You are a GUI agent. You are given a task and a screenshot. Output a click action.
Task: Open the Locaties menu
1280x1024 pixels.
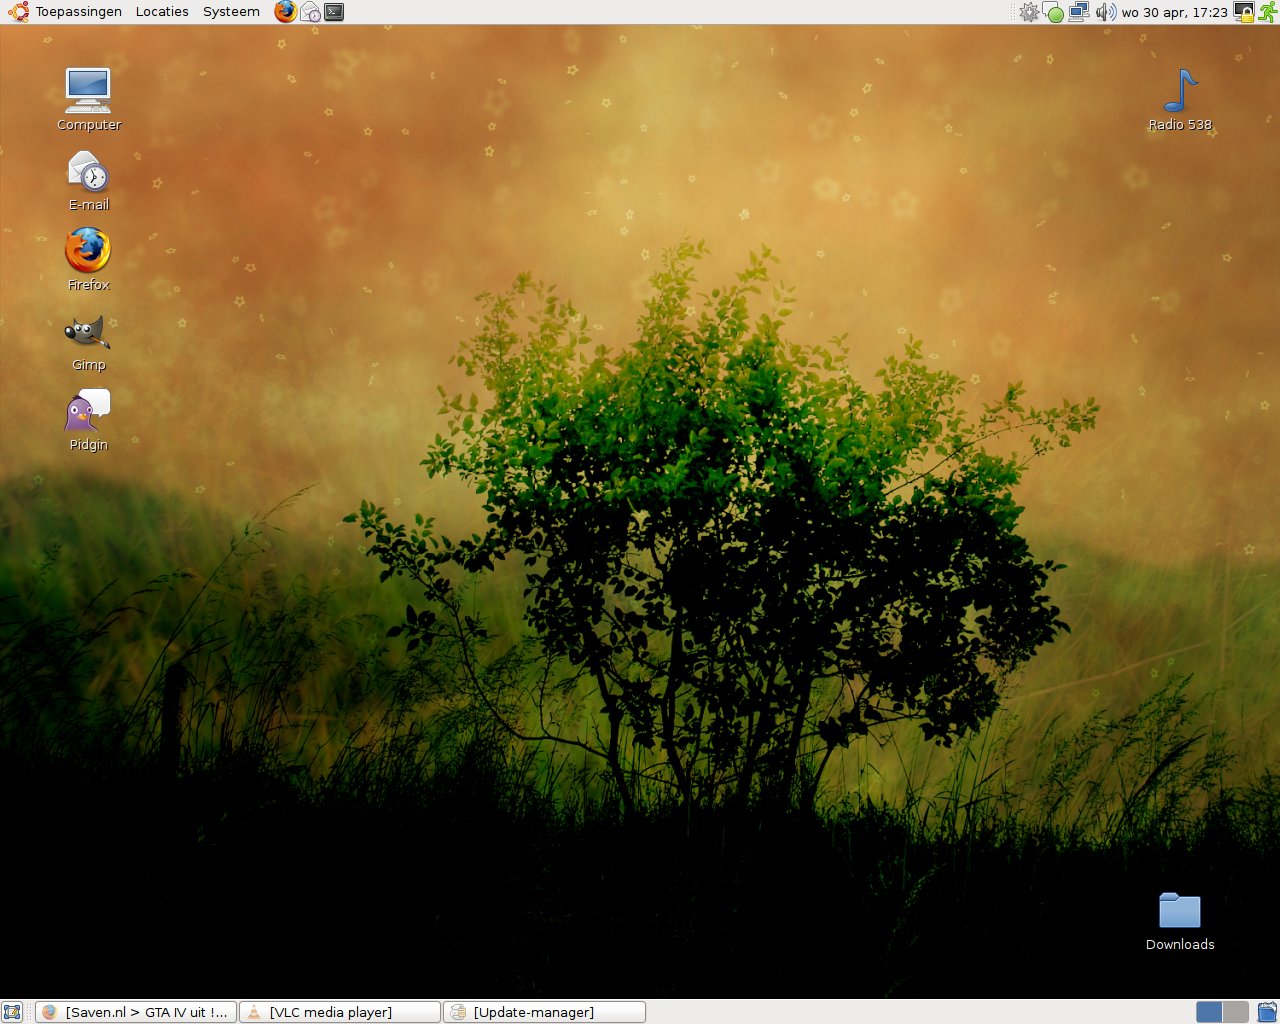pyautogui.click(x=162, y=12)
